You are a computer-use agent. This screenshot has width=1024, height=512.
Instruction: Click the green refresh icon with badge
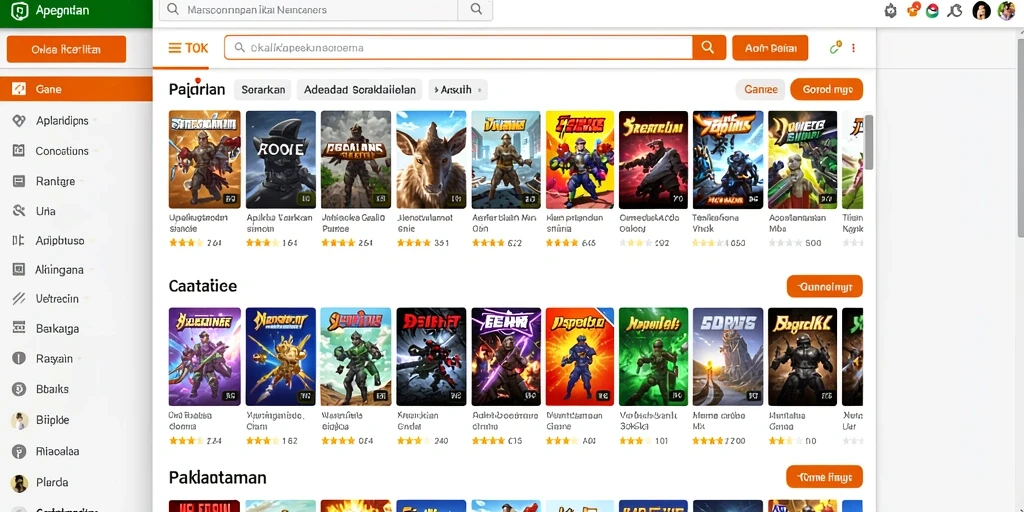(x=835, y=47)
